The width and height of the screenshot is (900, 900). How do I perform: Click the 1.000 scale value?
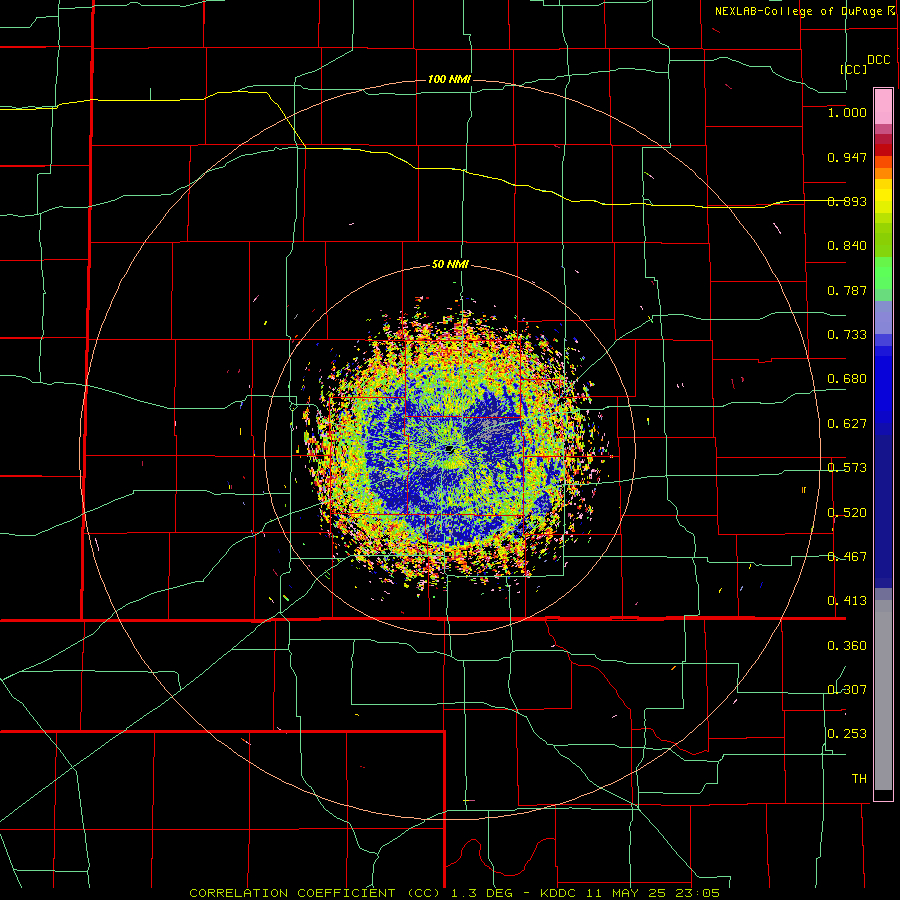tap(847, 112)
